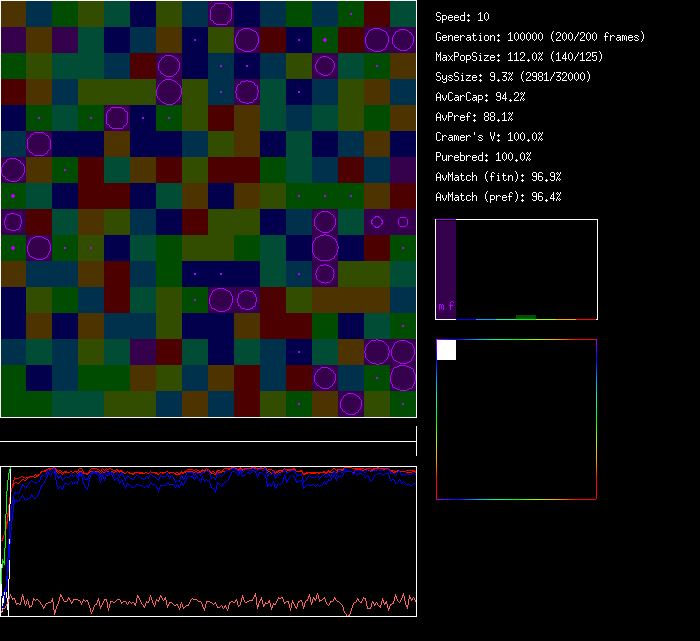The height and width of the screenshot is (641, 700).
Task: Select the 'Cramer's V: 100.0%' line
Action: [x=490, y=137]
